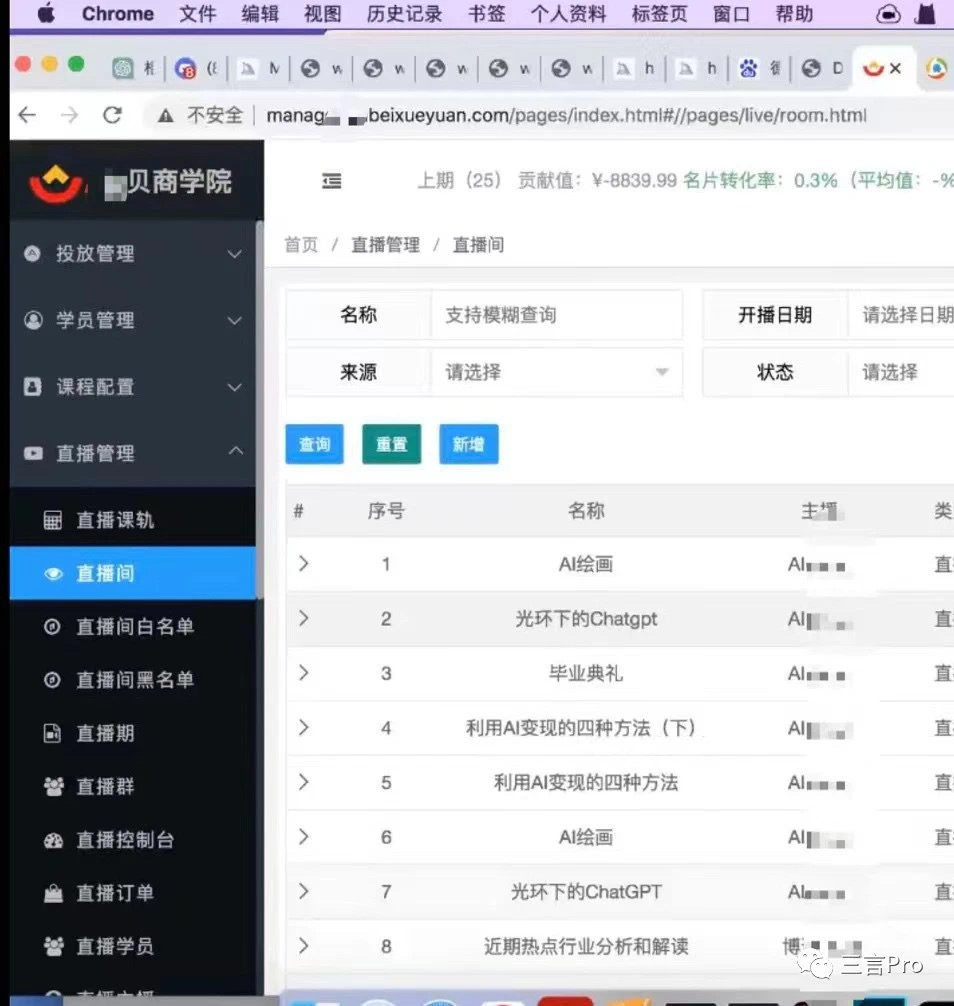Open the 历史记录 menu in menu bar
This screenshot has height=1006, width=954.
(404, 14)
